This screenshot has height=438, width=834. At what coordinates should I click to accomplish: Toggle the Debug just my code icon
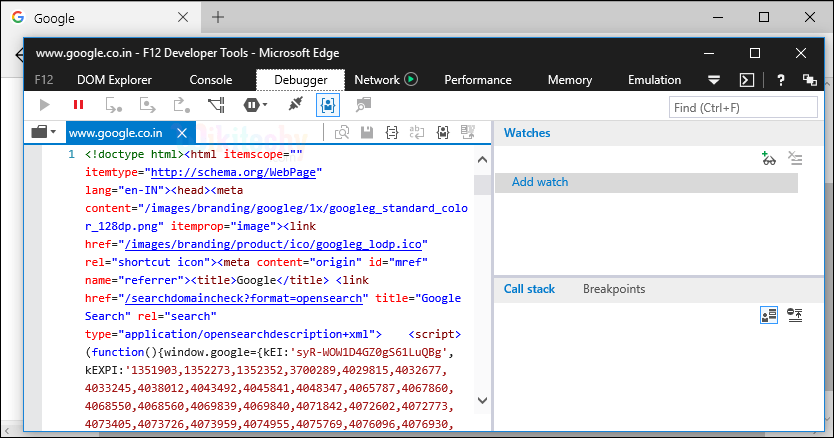coord(328,105)
